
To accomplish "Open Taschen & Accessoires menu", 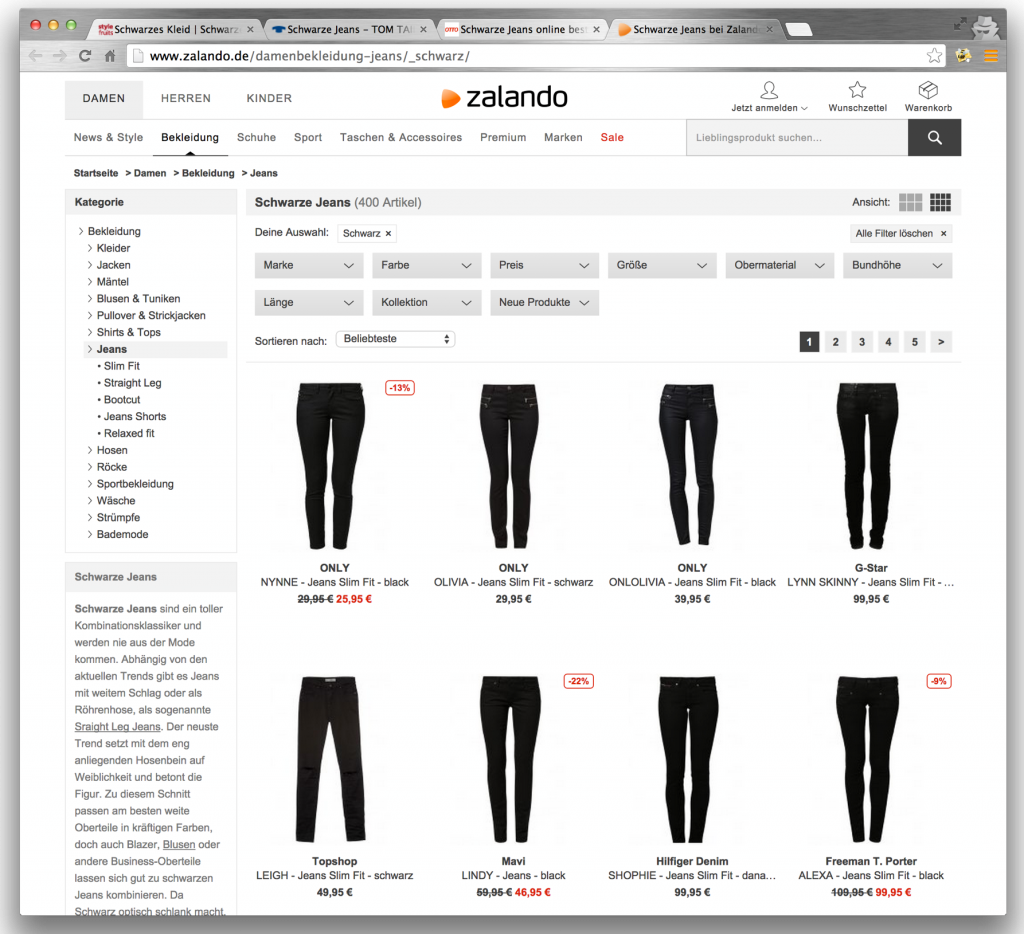I will click(x=401, y=138).
